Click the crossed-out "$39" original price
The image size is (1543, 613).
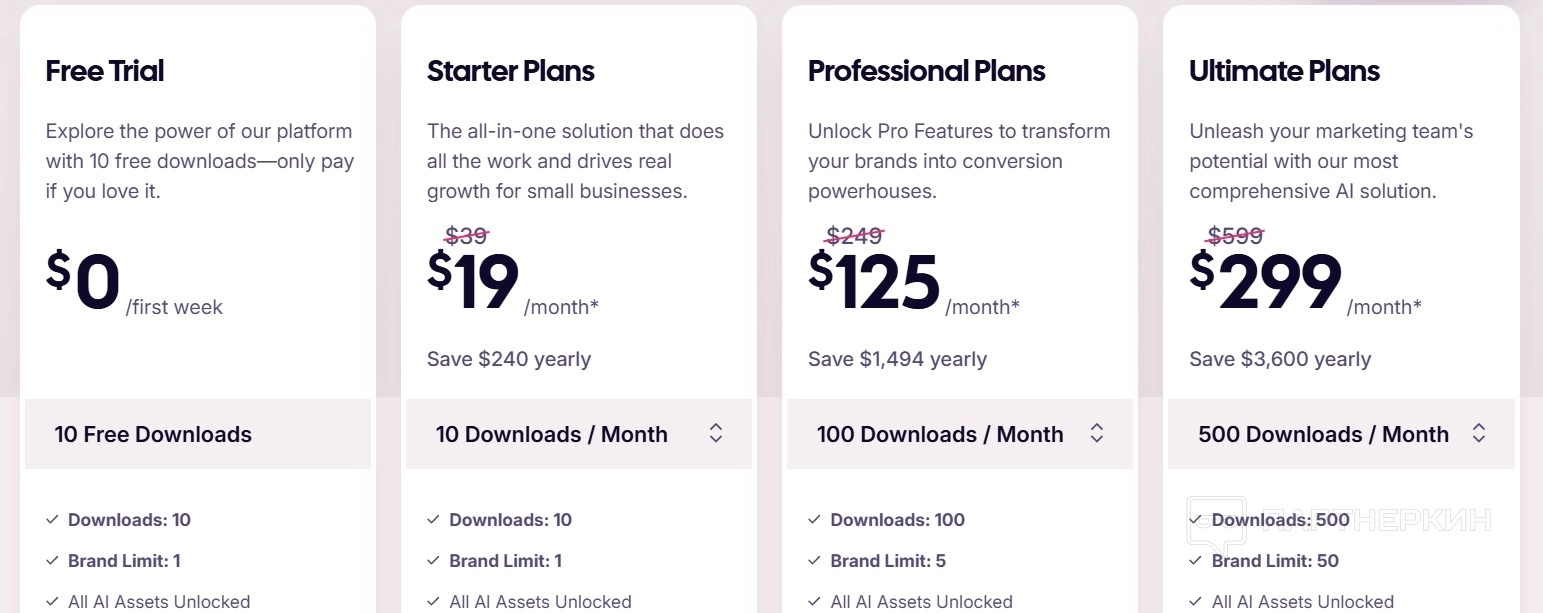(x=467, y=236)
